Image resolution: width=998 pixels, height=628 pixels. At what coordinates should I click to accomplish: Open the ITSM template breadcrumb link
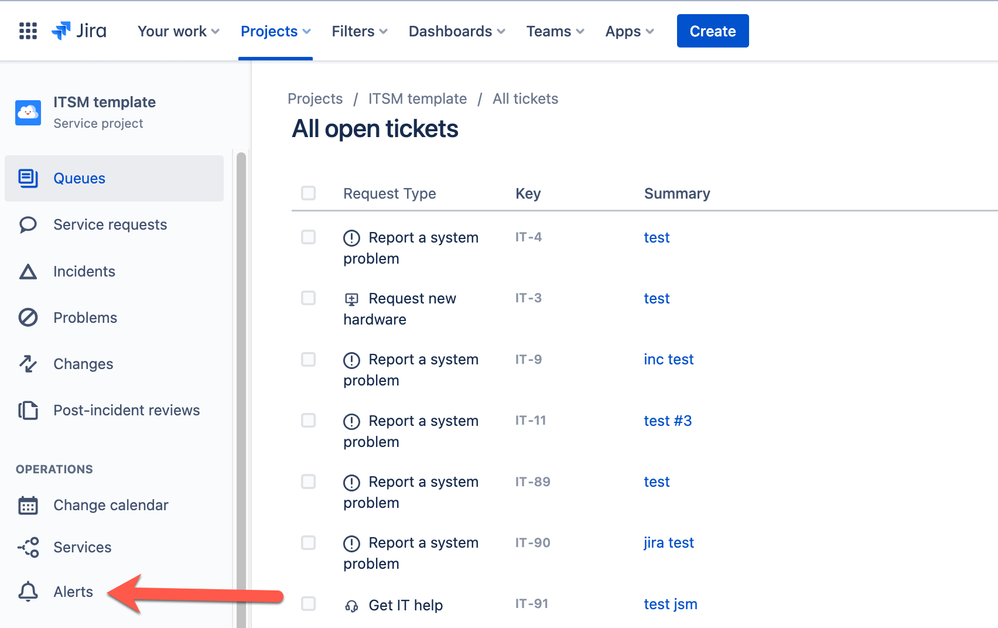pos(418,99)
